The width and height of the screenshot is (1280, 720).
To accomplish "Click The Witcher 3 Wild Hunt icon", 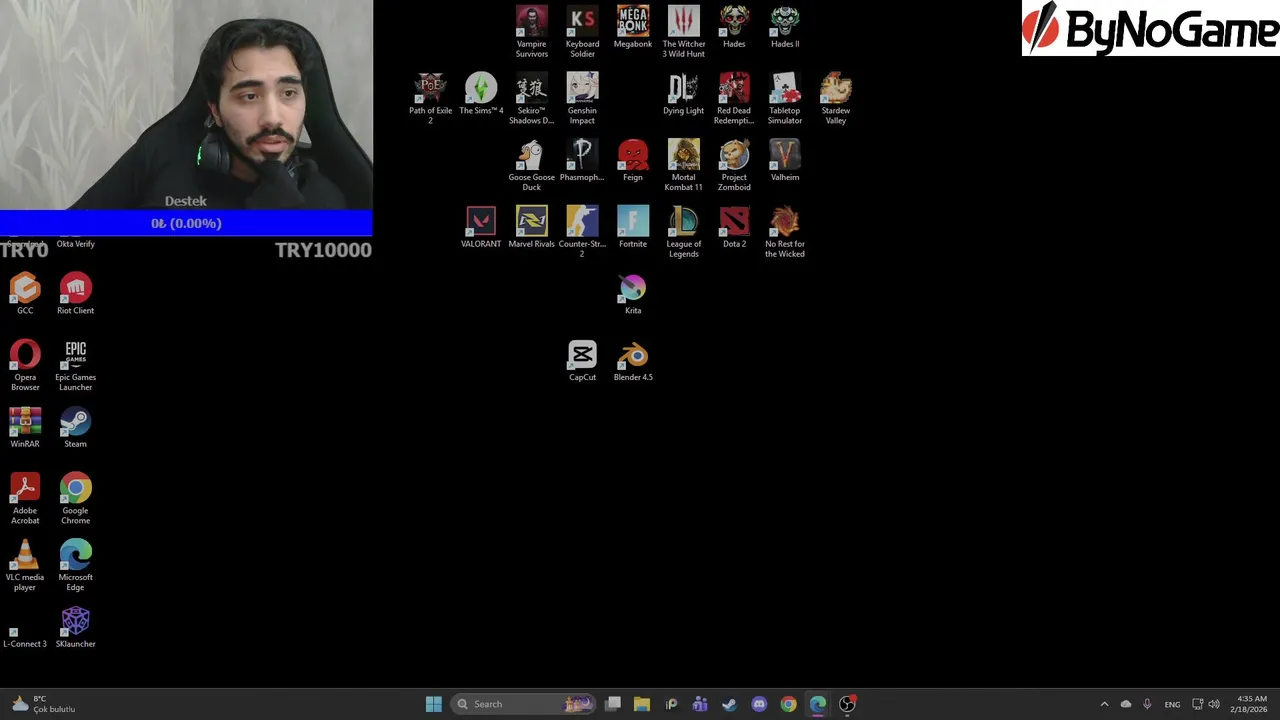I will (684, 31).
